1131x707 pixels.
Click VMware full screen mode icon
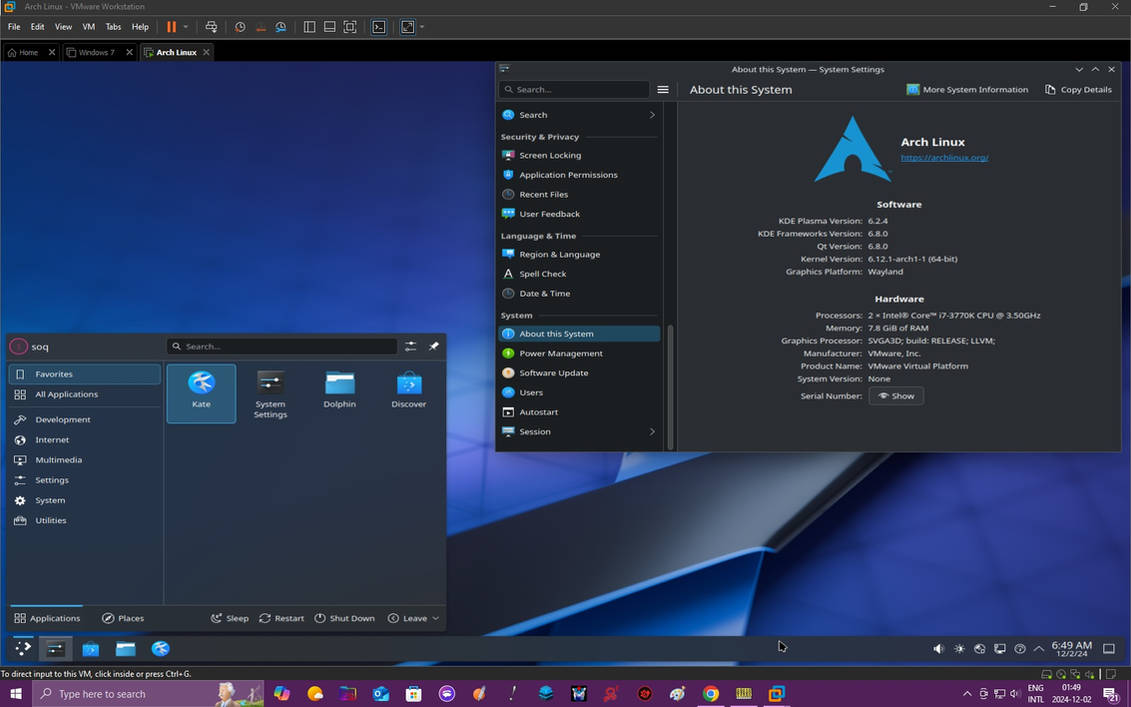[x=350, y=27]
